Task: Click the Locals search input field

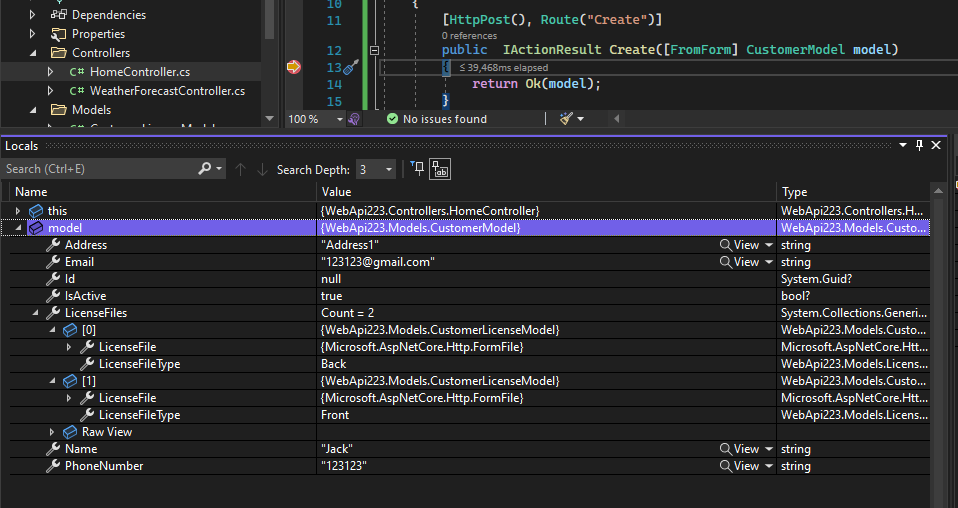Action: coord(100,169)
